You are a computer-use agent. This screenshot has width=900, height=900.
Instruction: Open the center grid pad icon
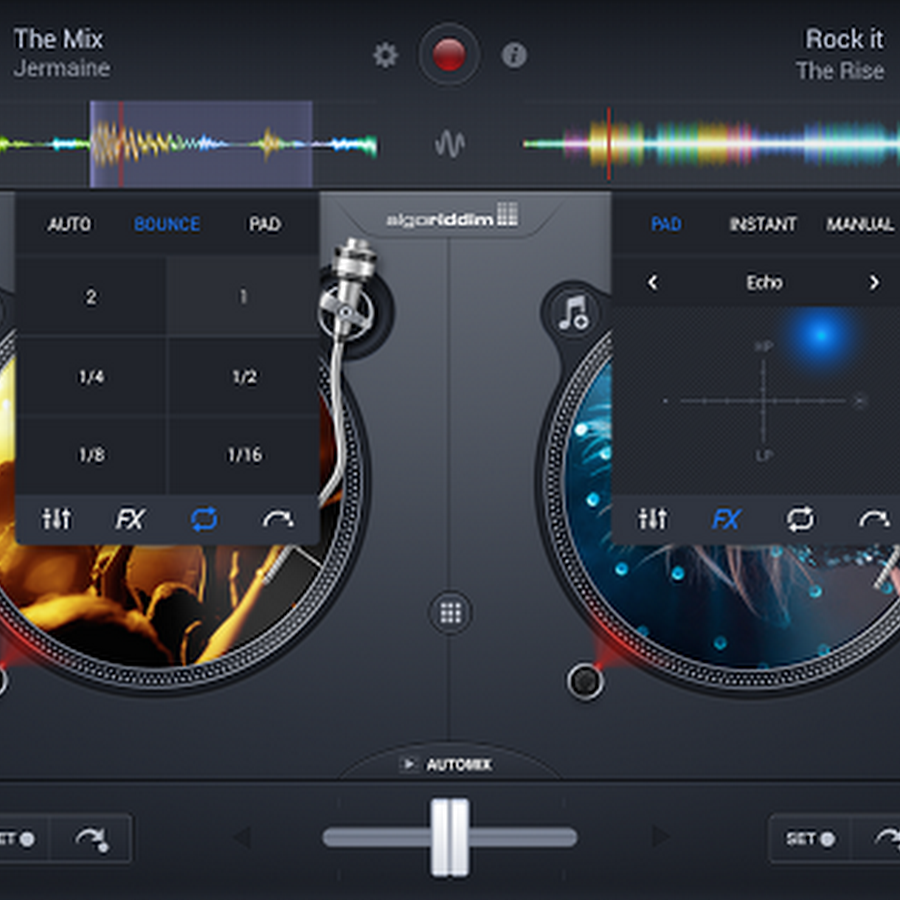coord(450,613)
